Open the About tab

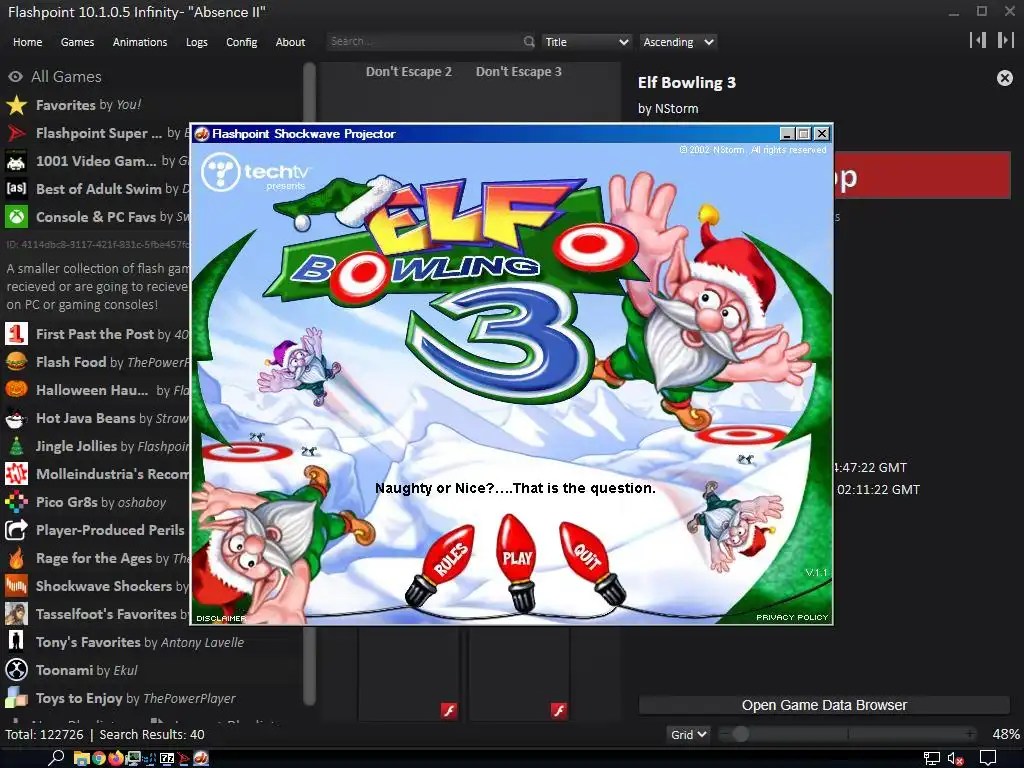click(290, 42)
